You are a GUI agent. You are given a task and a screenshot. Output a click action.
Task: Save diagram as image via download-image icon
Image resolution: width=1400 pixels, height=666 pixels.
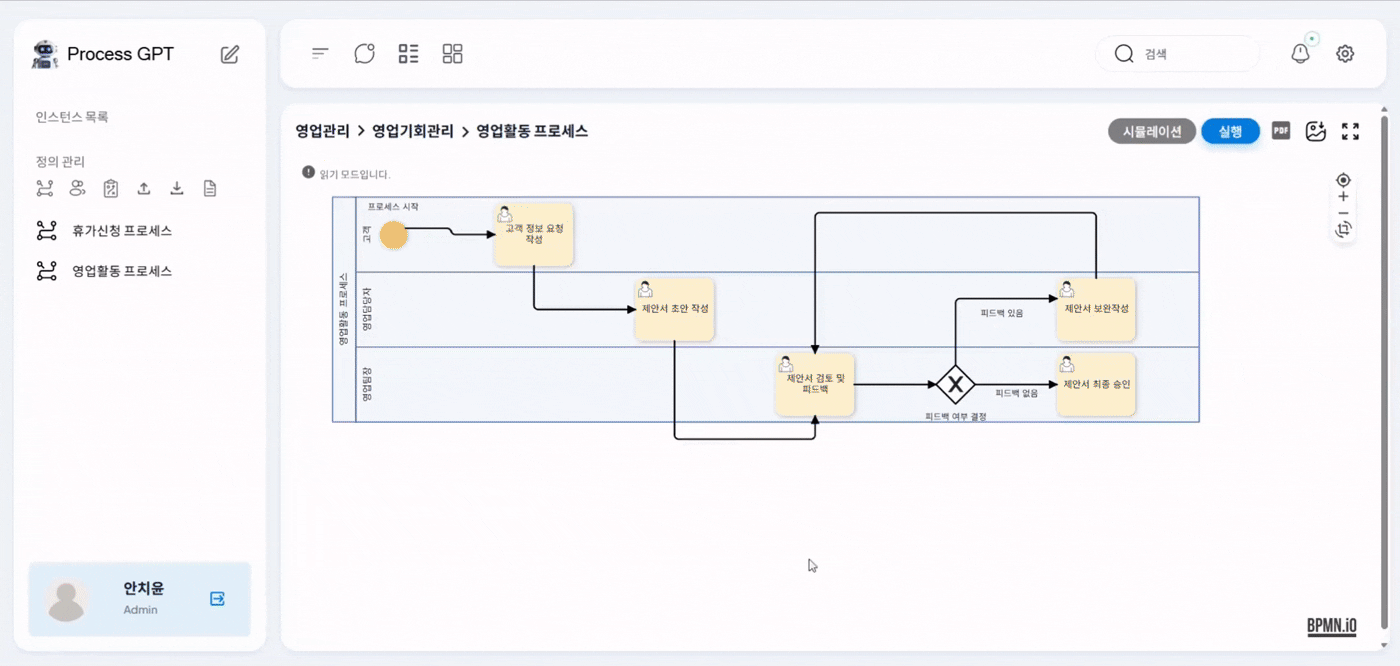[x=1316, y=131]
